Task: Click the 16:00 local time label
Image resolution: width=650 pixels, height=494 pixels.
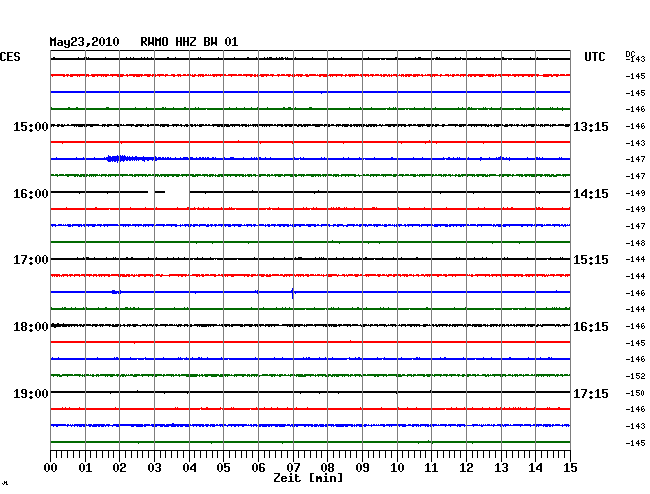Action: pyautogui.click(x=31, y=194)
